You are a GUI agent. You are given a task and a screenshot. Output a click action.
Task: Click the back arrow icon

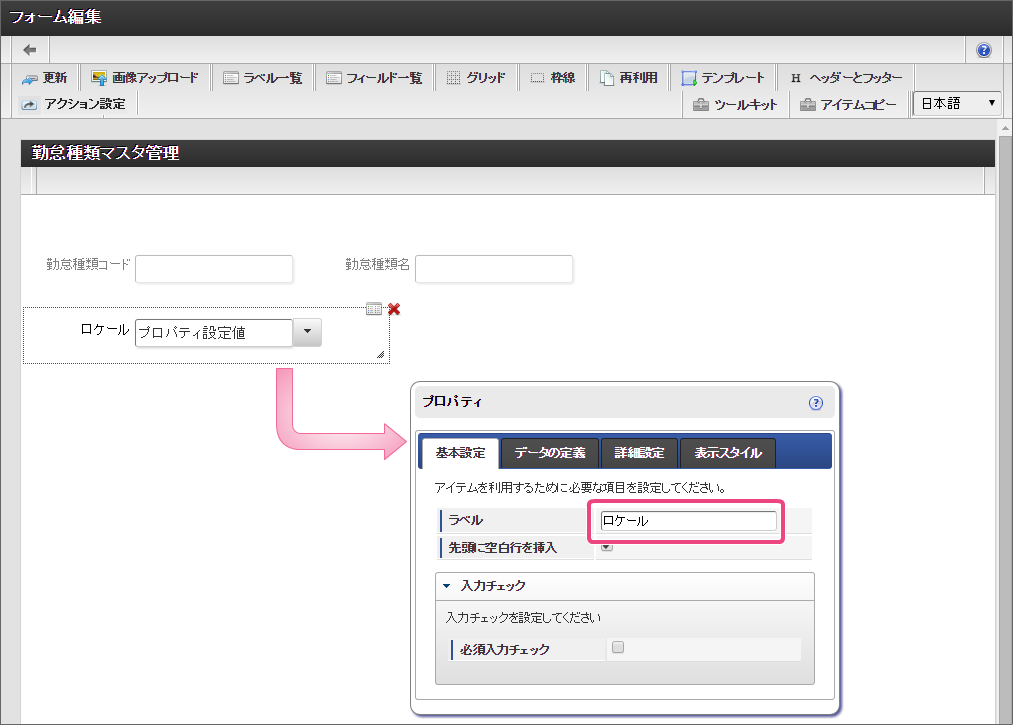click(x=30, y=50)
